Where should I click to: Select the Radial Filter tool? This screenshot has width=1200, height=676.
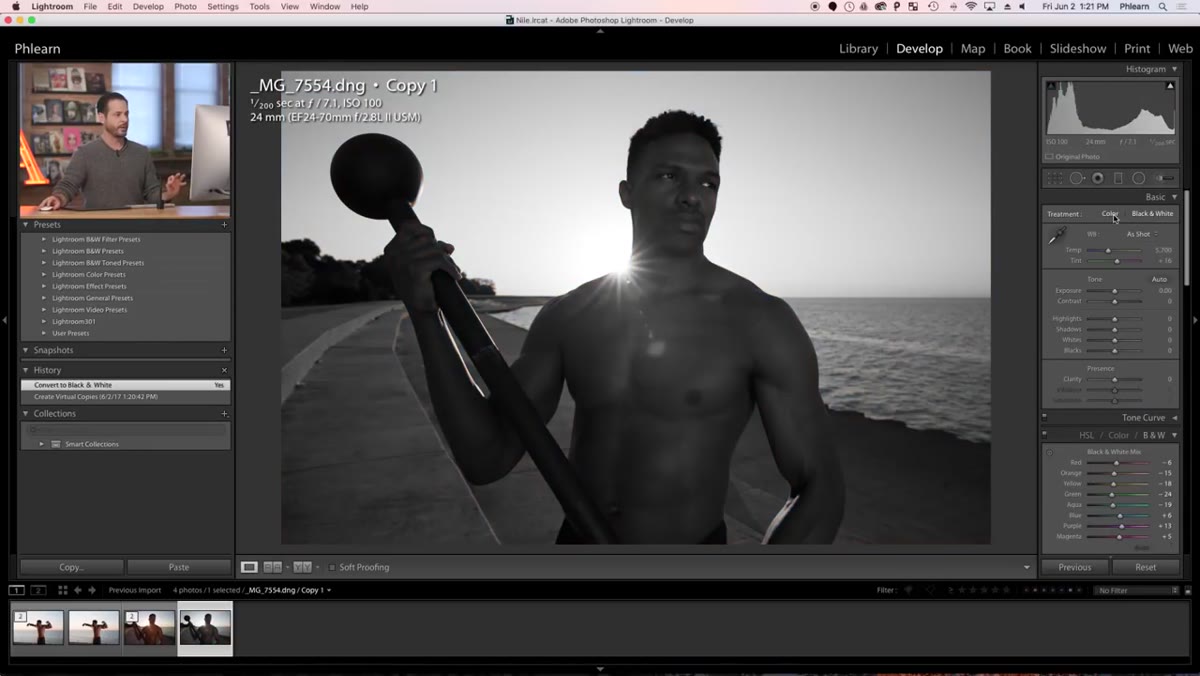pos(1138,178)
